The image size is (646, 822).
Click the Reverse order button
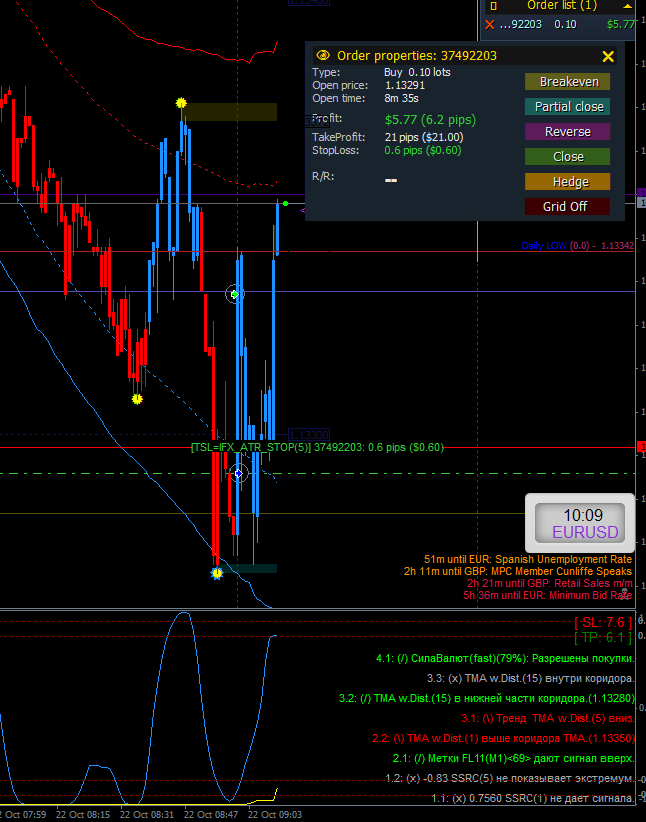(x=568, y=132)
